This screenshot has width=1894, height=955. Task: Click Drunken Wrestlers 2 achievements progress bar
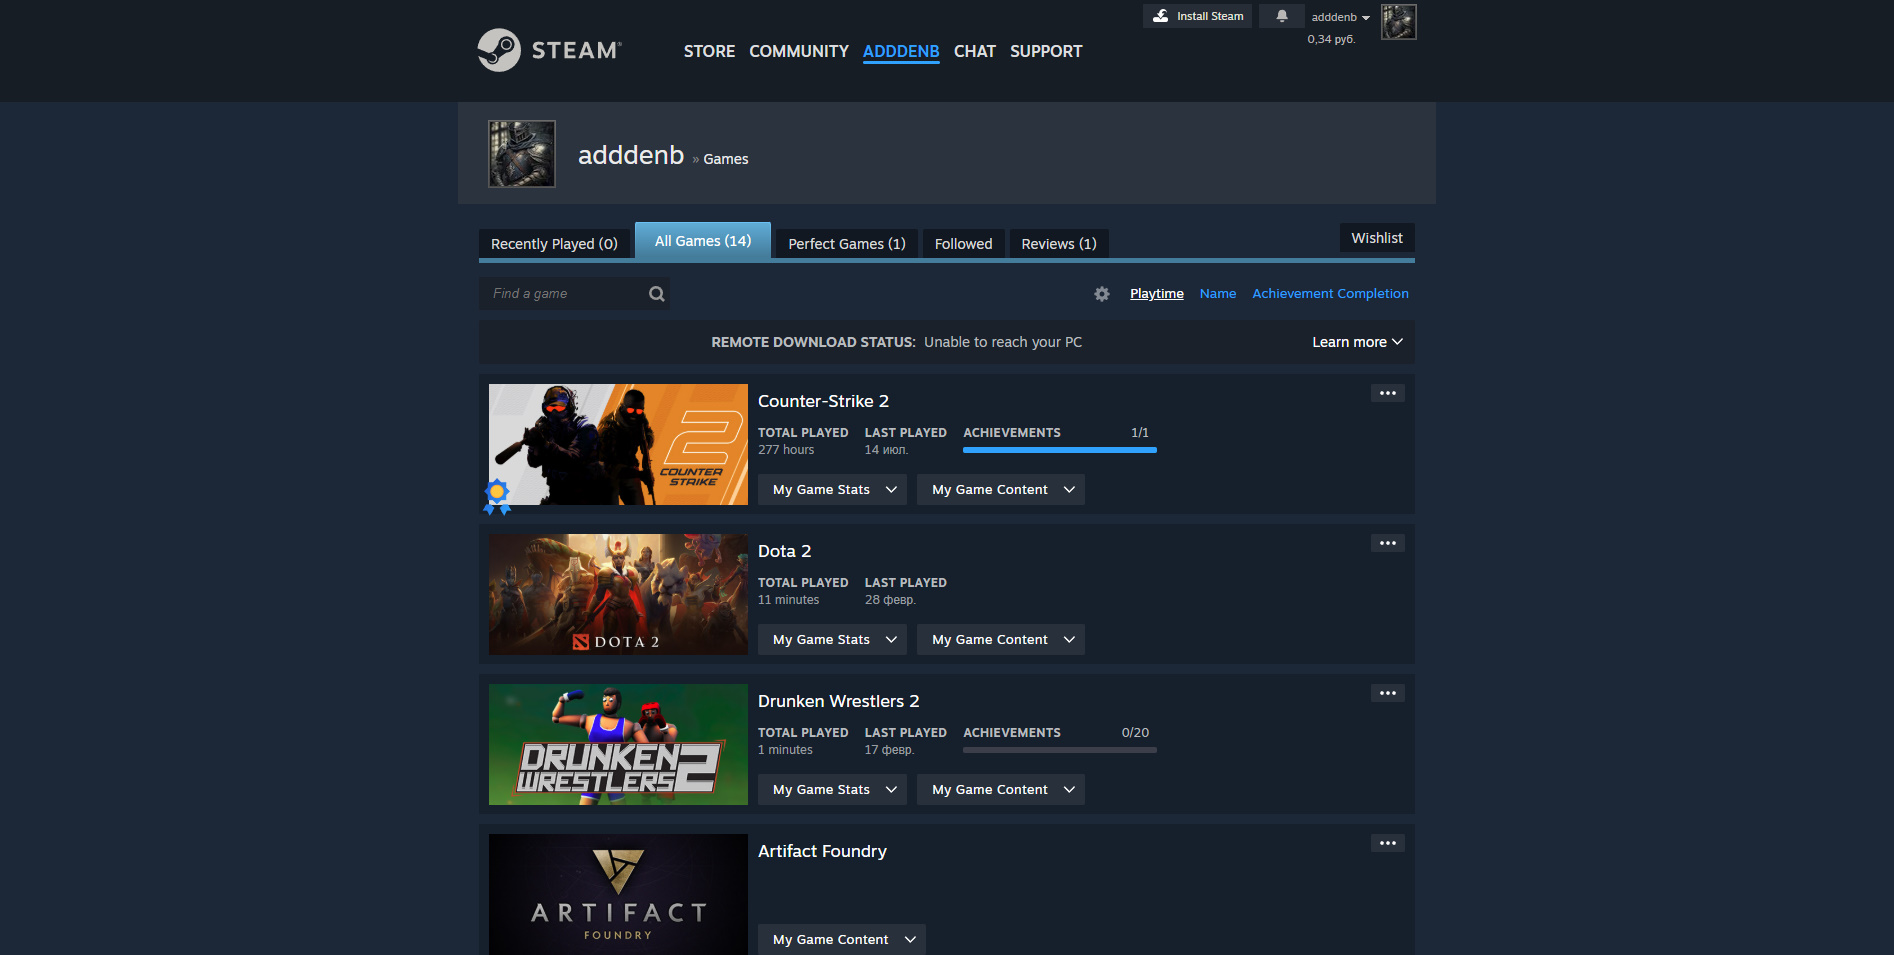(1060, 750)
